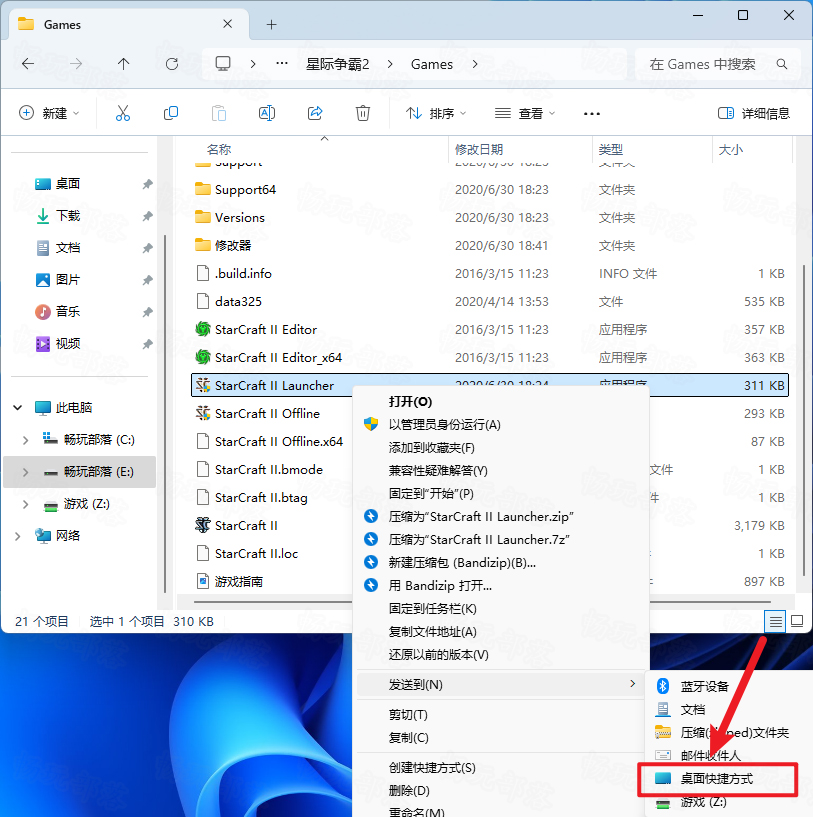
Task: Expand the 畅玩部落 (C:) drive node
Action: coord(25,440)
